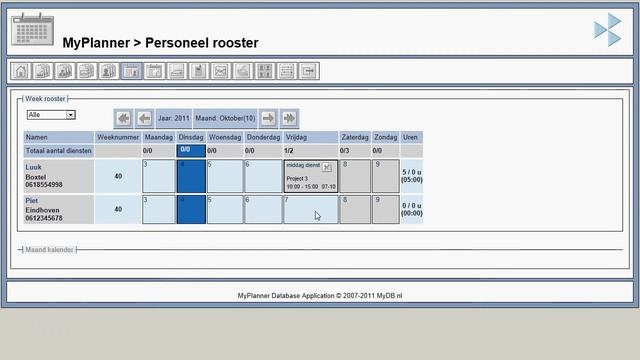
Task: Go to next week with single-right arrow
Action: [x=268, y=118]
